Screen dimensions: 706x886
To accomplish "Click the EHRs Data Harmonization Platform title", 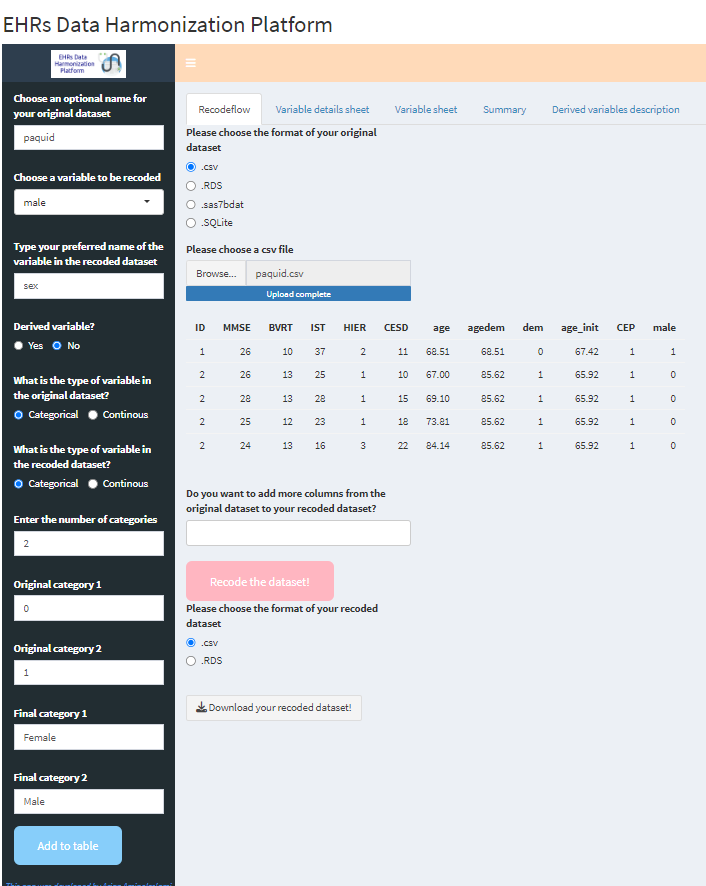I will [167, 25].
